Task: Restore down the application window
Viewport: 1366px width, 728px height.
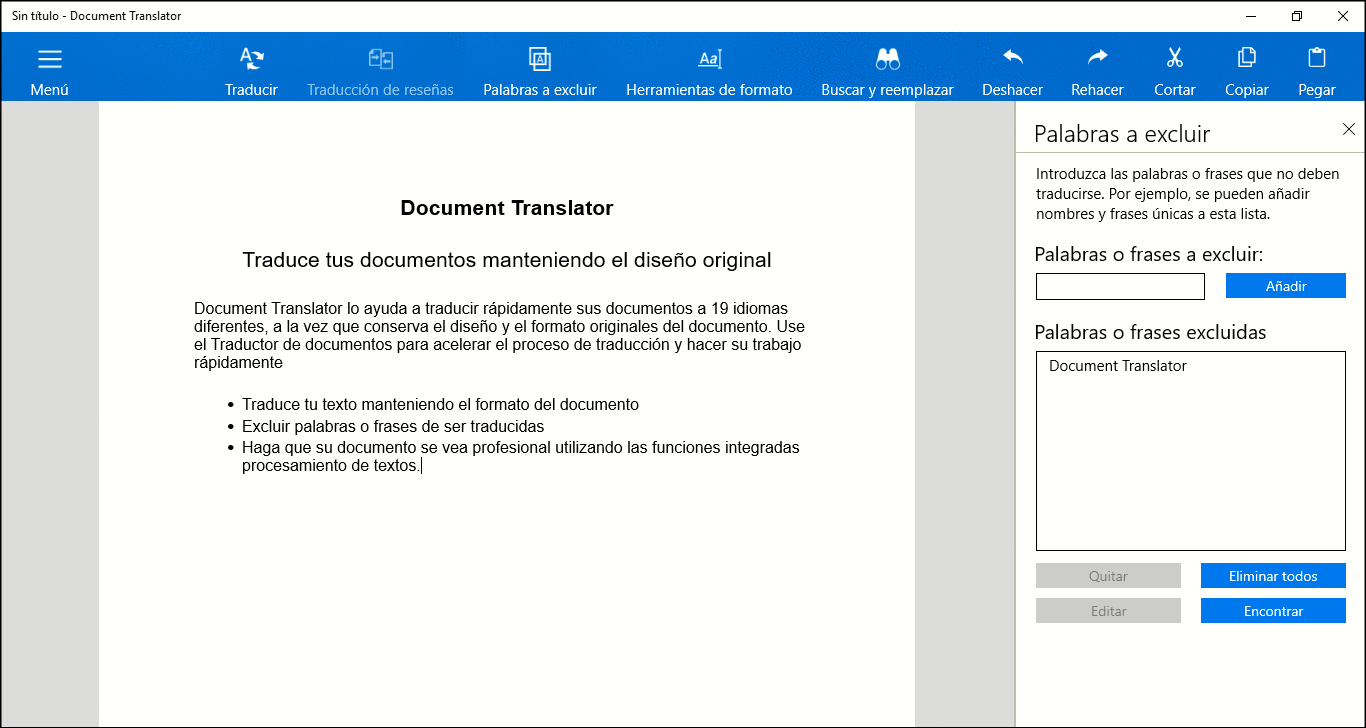Action: pyautogui.click(x=1296, y=16)
